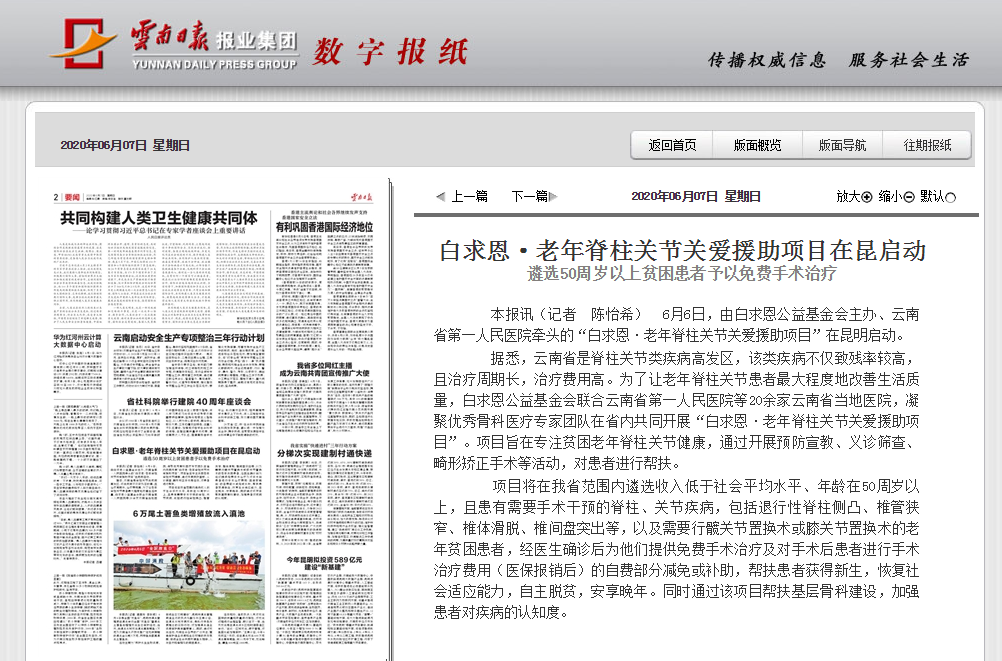
Task: Click date 2020年06月07日 above article title
Action: [696, 196]
